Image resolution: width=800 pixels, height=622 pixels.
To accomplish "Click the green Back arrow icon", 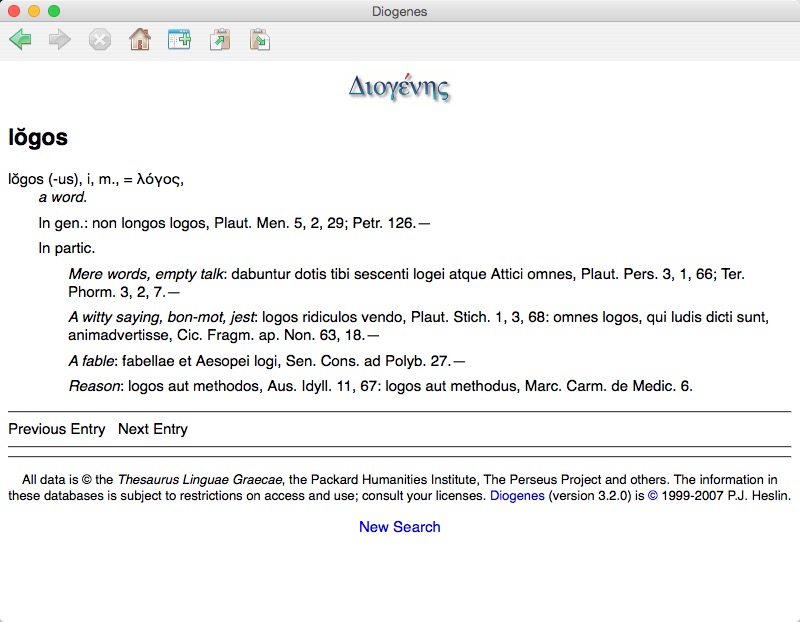I will coord(20,40).
